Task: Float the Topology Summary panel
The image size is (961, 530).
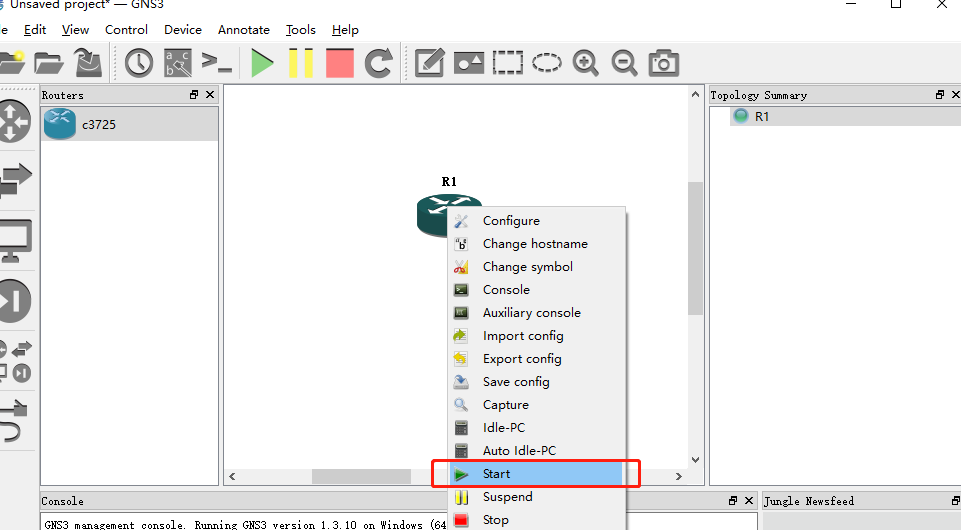Action: click(x=940, y=94)
